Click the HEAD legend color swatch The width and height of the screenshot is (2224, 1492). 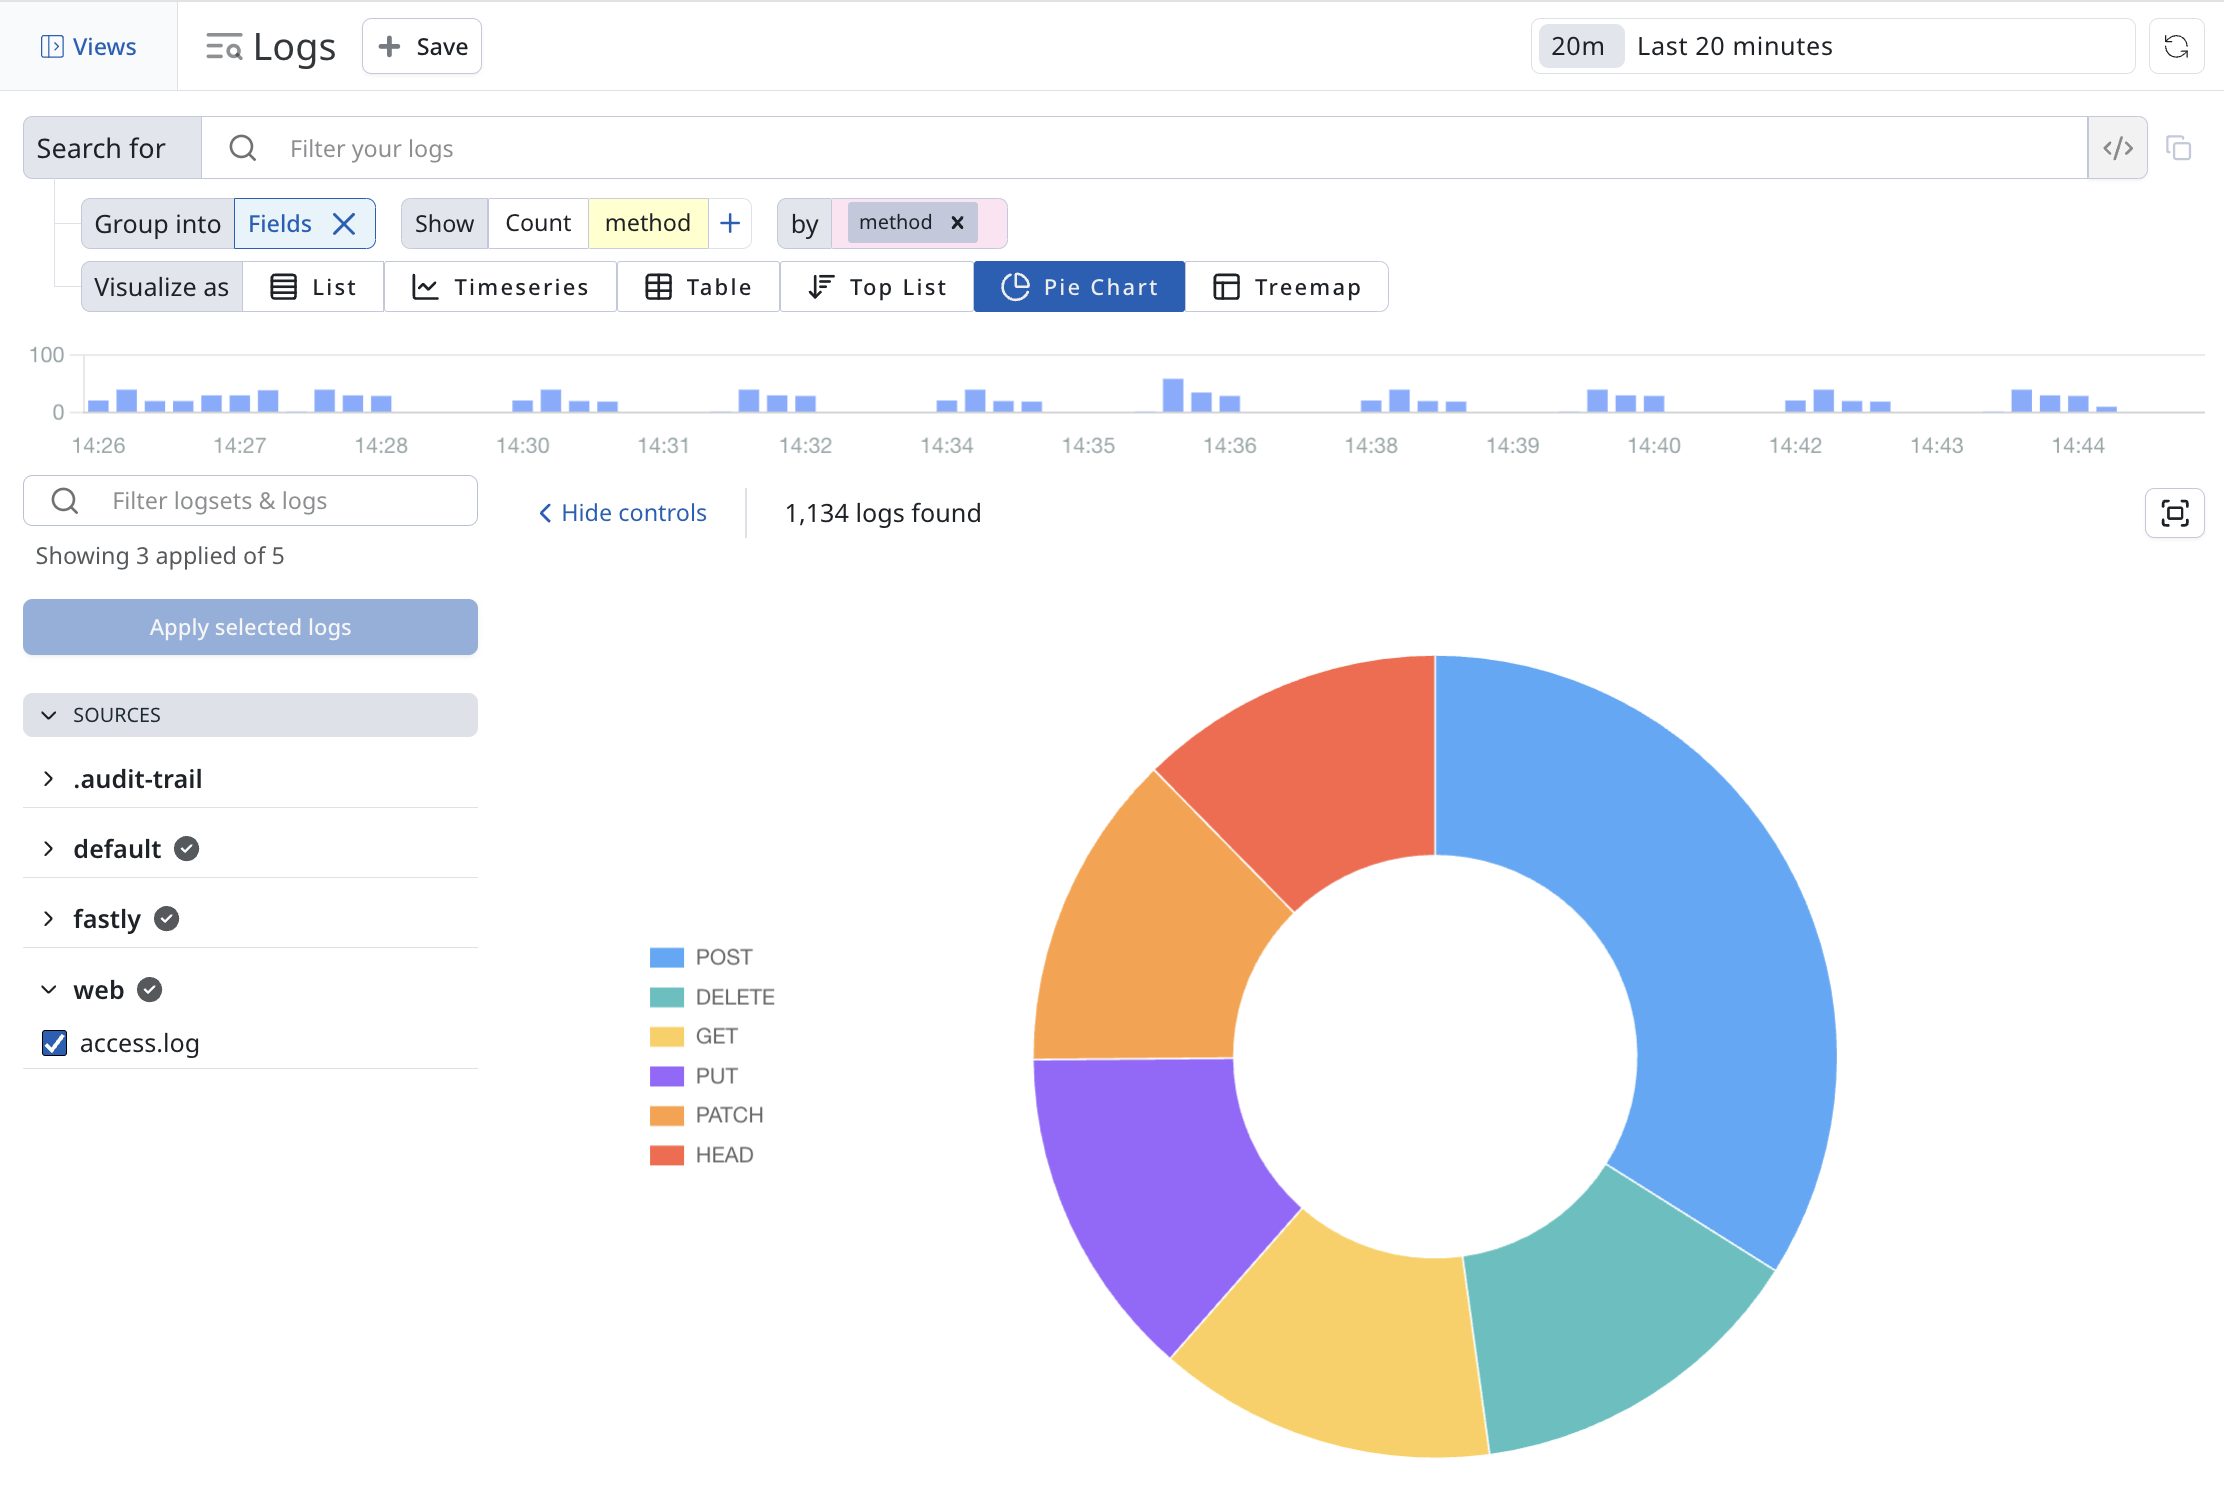pos(667,1155)
